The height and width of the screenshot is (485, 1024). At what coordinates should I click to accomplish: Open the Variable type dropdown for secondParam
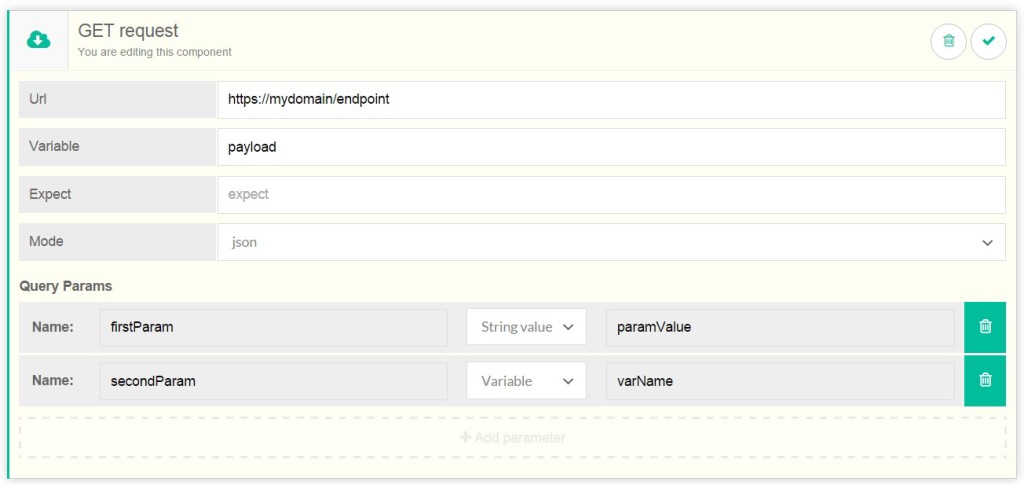[x=526, y=380]
